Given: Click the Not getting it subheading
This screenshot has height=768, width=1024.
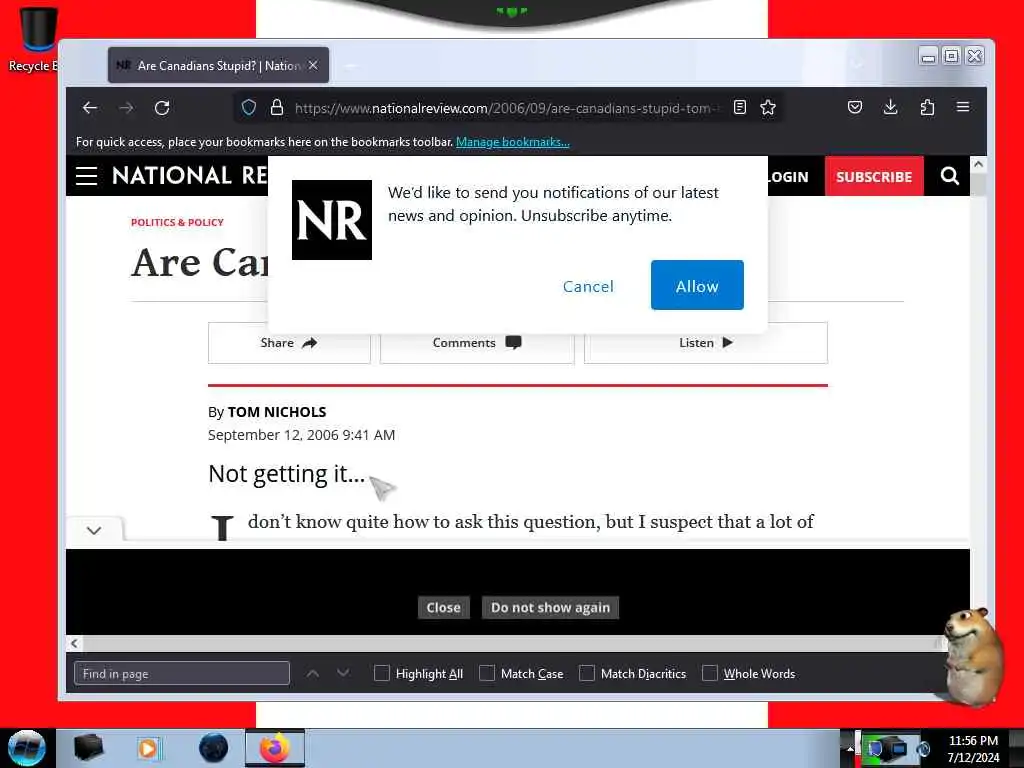Looking at the screenshot, I should 287,474.
